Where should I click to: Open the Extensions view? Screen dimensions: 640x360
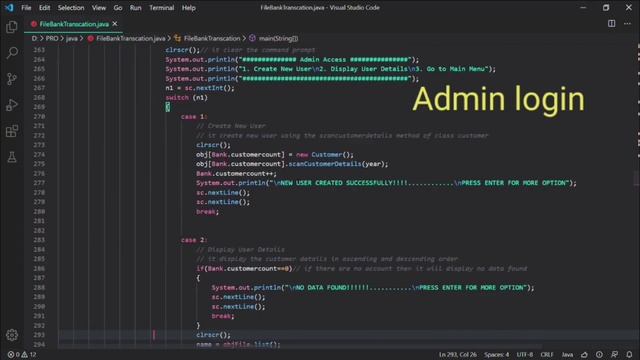(12, 131)
